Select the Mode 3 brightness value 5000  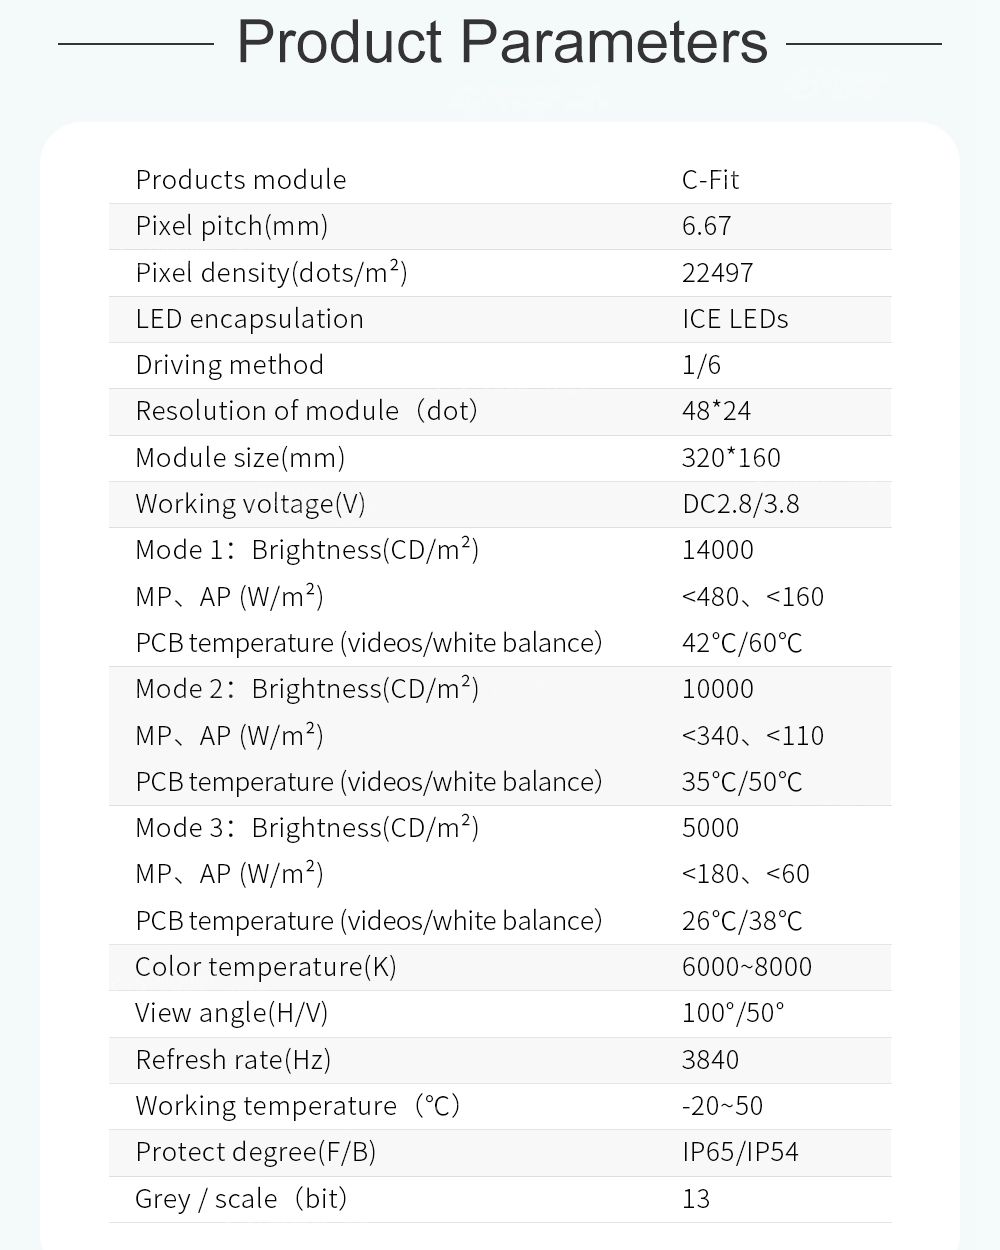tap(710, 828)
